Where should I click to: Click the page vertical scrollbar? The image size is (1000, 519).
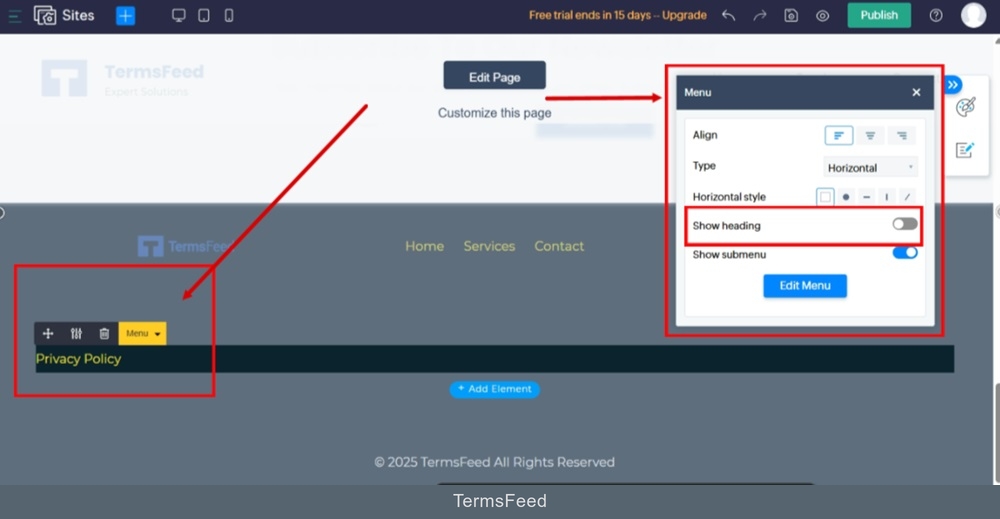click(x=996, y=434)
